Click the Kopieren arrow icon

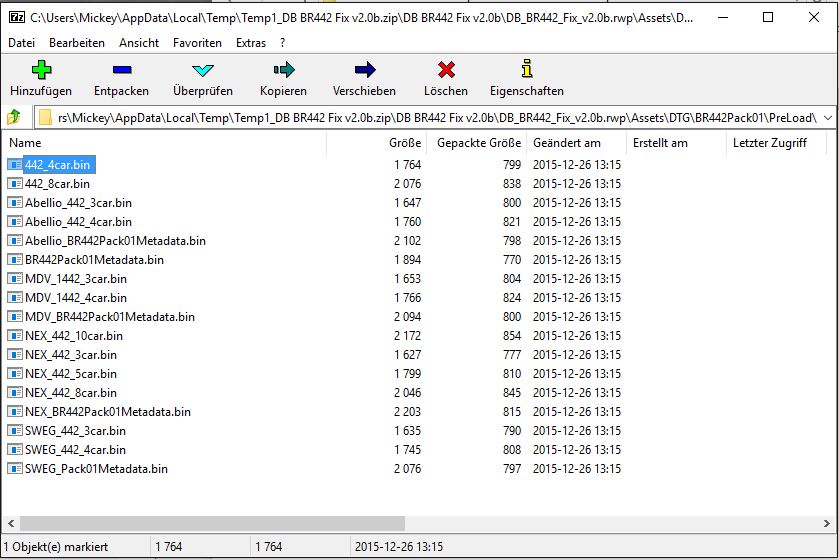pos(284,70)
